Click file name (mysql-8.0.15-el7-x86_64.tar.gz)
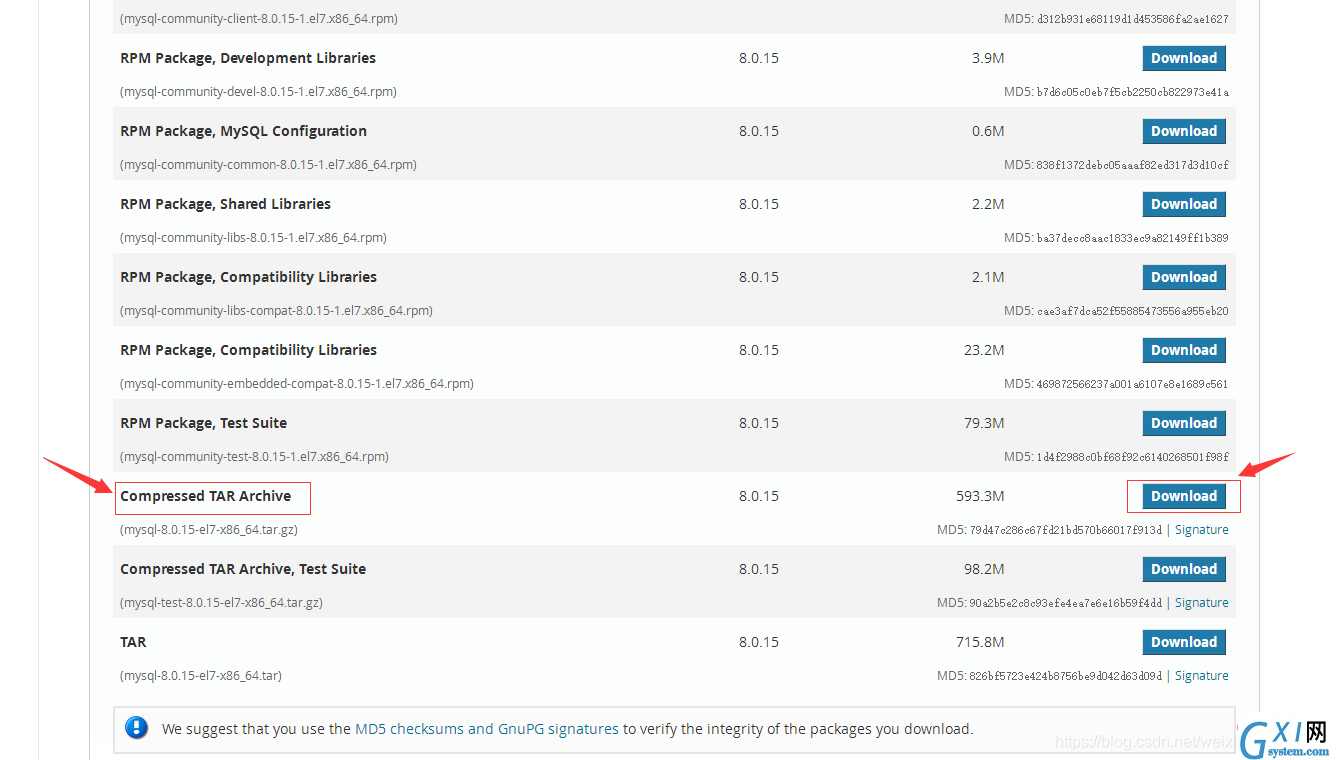Screen dimensions: 1336x760 coord(209,530)
